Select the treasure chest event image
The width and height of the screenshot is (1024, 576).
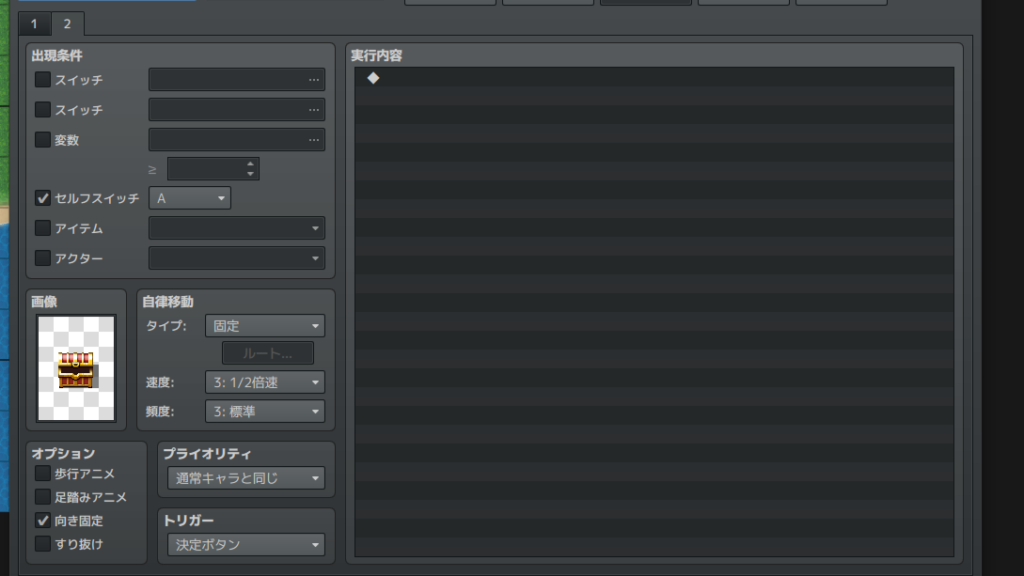[x=76, y=368]
